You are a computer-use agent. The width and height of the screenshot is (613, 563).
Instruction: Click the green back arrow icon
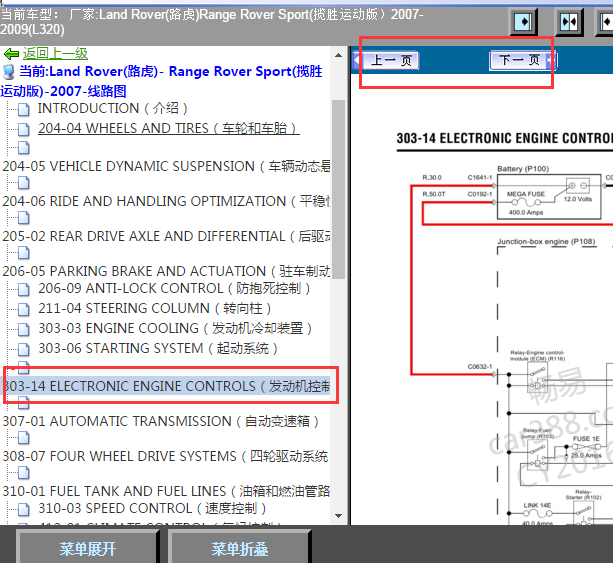11,54
